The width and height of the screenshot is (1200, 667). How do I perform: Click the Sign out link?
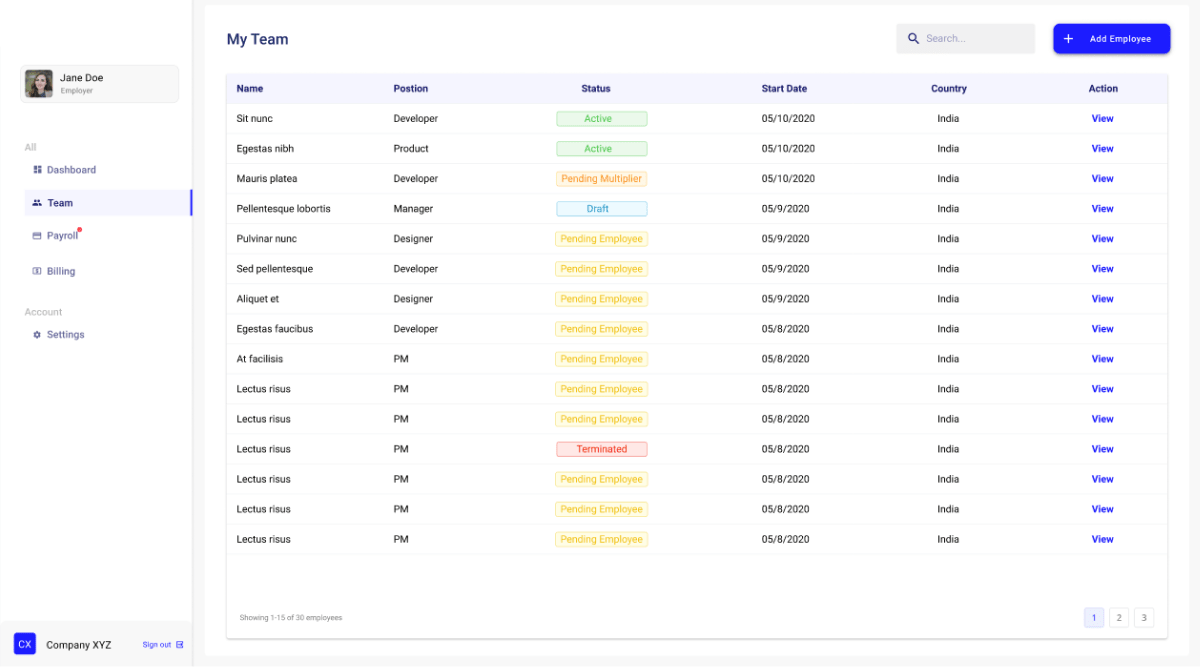[x=157, y=645]
